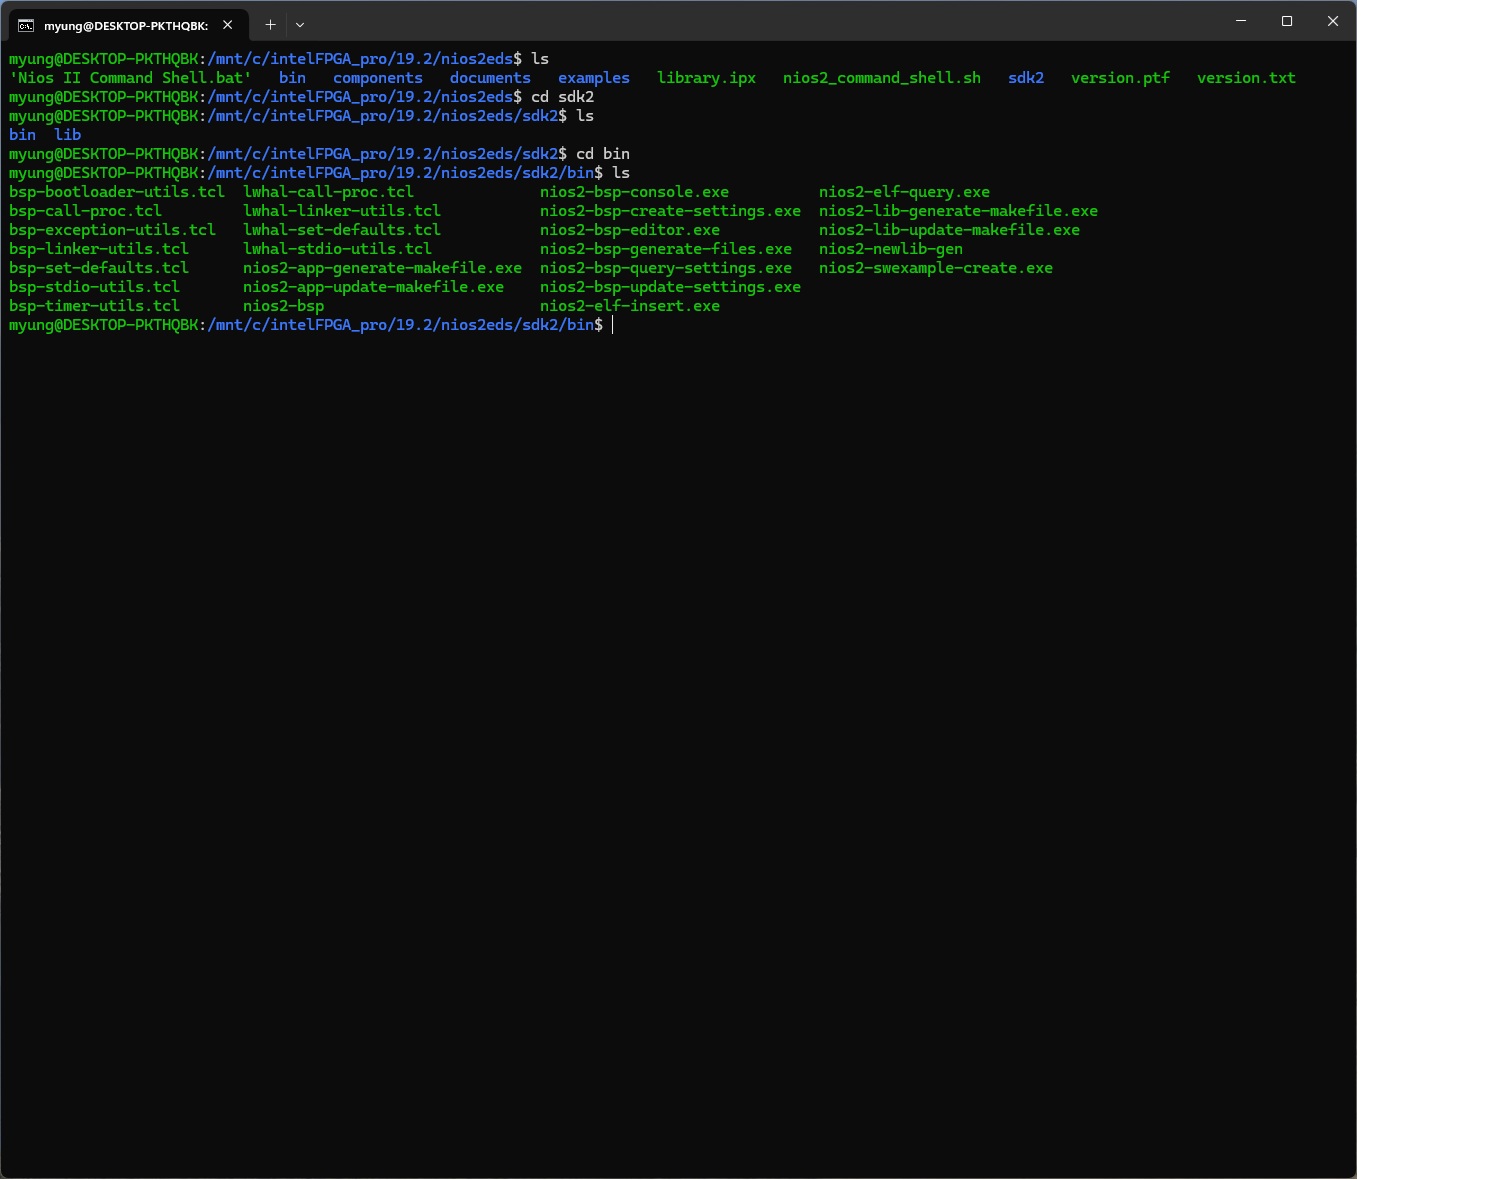Select the myung@DESKTOP-PKTHQBK terminal tab
This screenshot has height=1180, width=1498.
pos(128,25)
